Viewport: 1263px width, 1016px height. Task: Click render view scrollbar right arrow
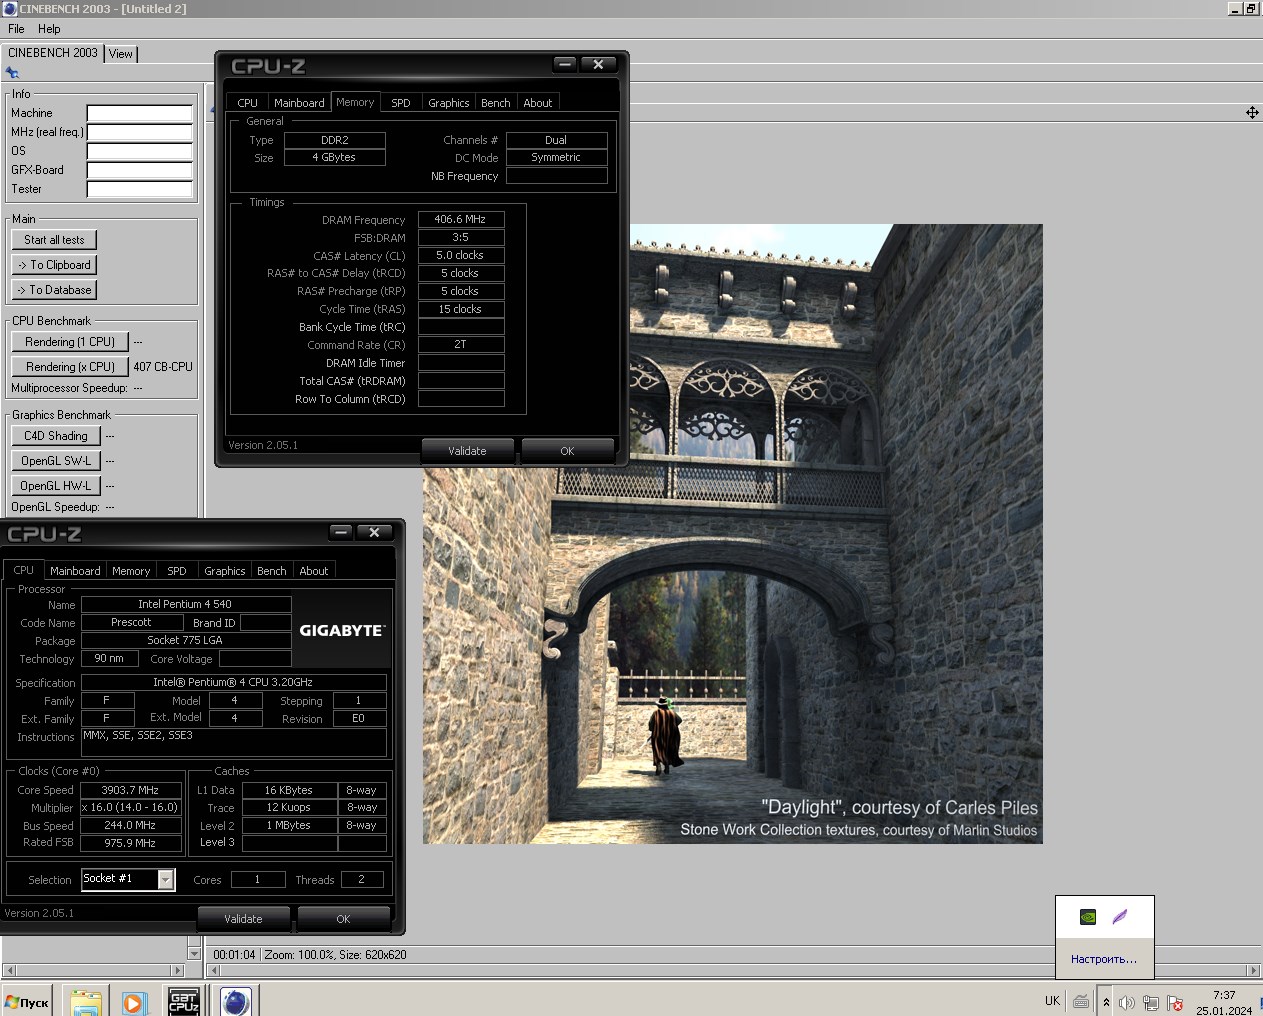click(x=1254, y=970)
